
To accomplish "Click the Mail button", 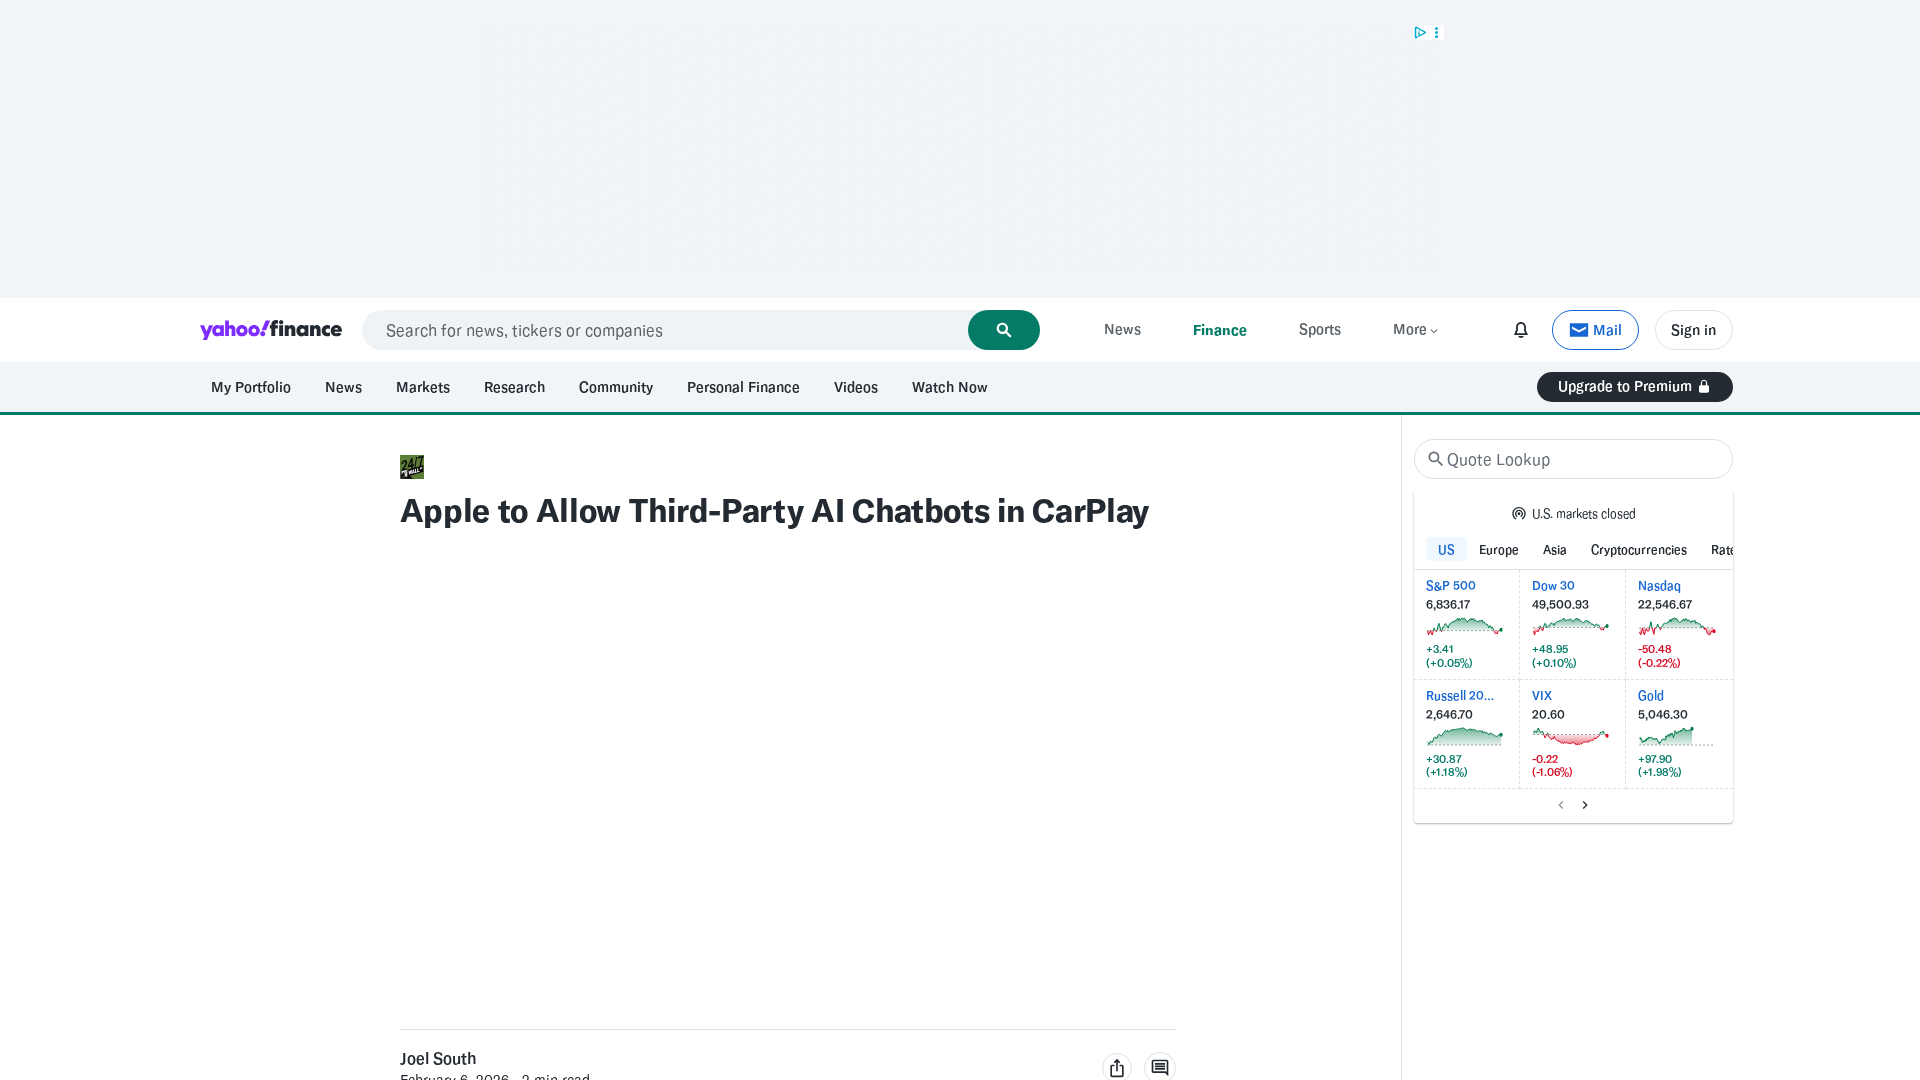I will (1595, 330).
